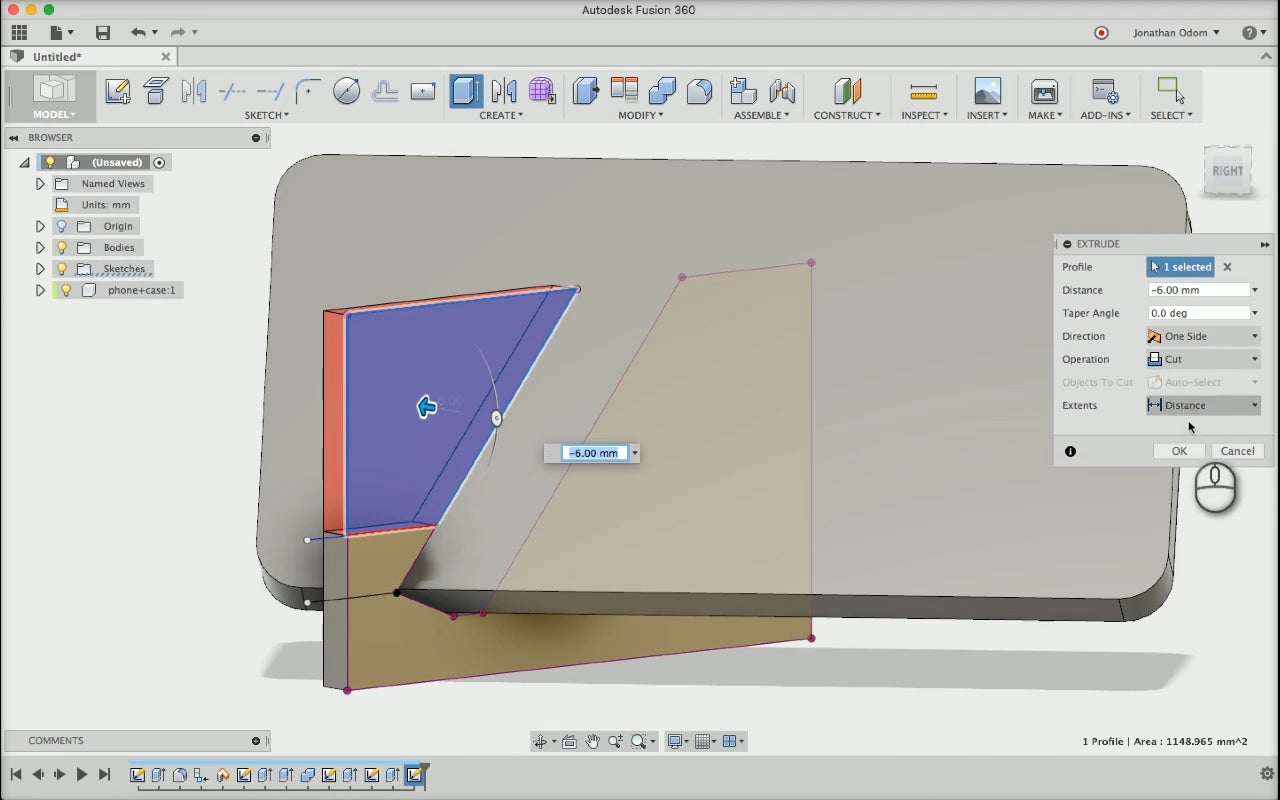The image size is (1280, 800).
Task: Click the Save icon in top bar
Action: coord(102,33)
